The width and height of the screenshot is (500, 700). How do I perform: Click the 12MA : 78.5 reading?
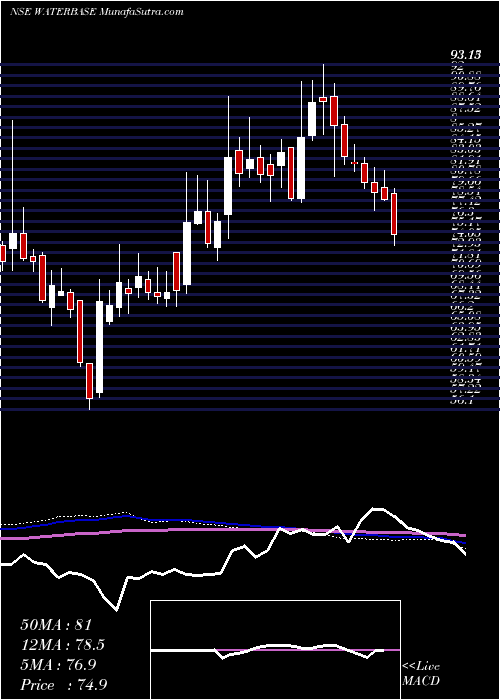tap(65, 645)
